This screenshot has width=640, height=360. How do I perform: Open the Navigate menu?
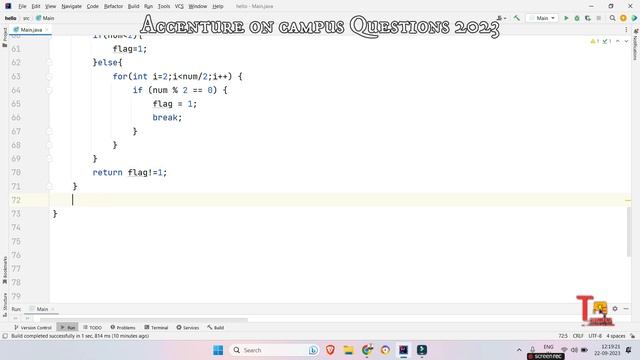(x=71, y=6)
